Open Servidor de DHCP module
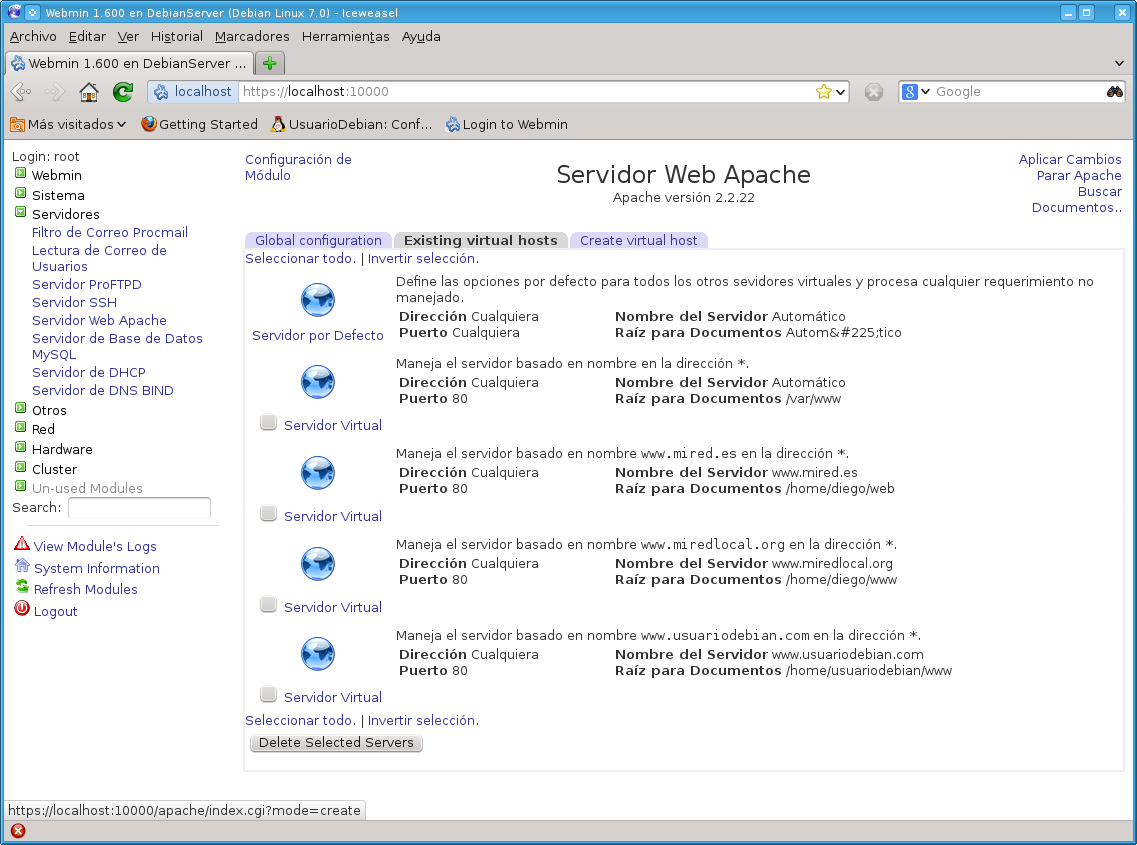This screenshot has width=1137, height=845. (x=88, y=372)
